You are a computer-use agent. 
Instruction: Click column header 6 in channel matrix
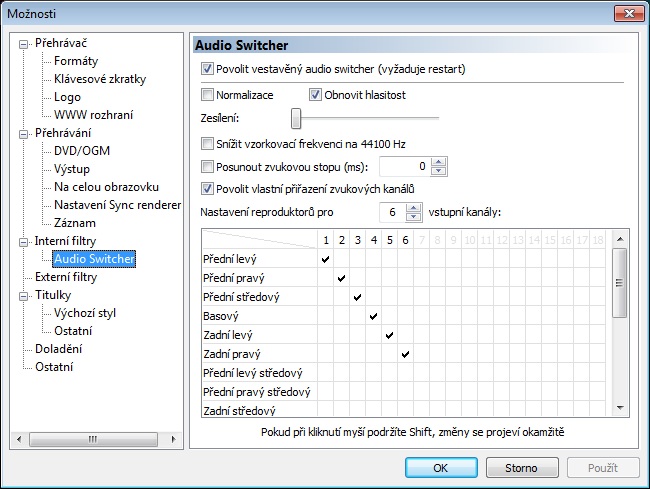(x=405, y=240)
